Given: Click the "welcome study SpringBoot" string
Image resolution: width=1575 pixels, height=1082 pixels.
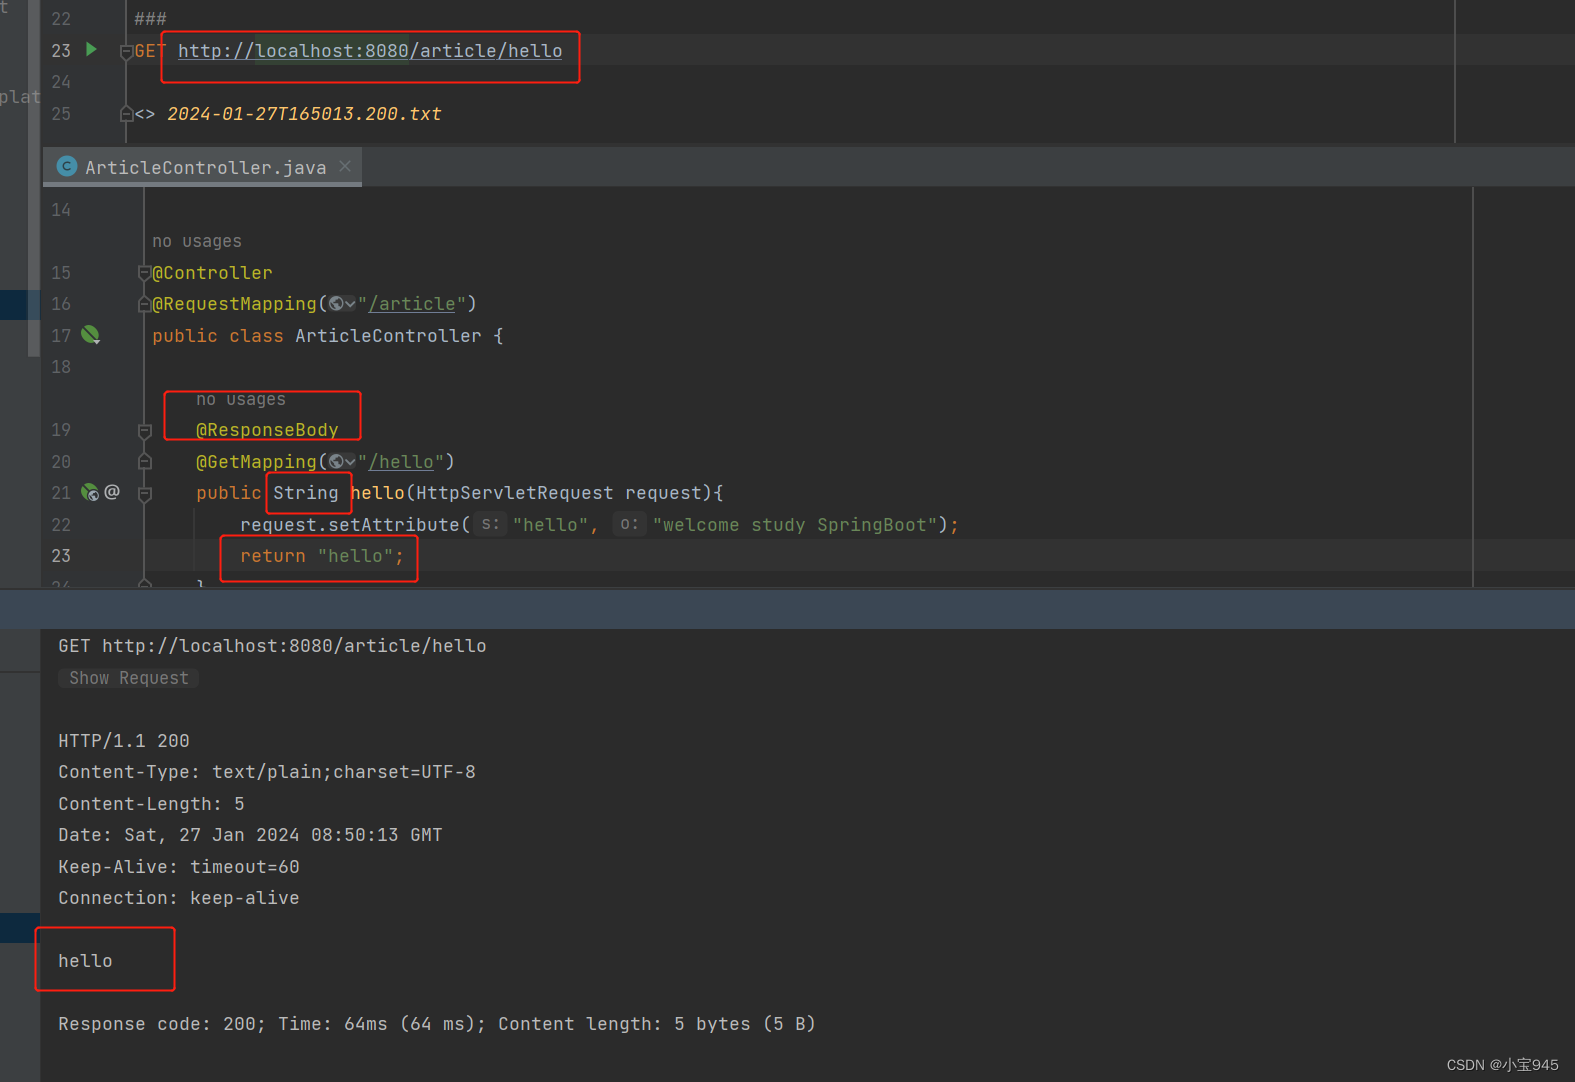Looking at the screenshot, I should pyautogui.click(x=796, y=525).
